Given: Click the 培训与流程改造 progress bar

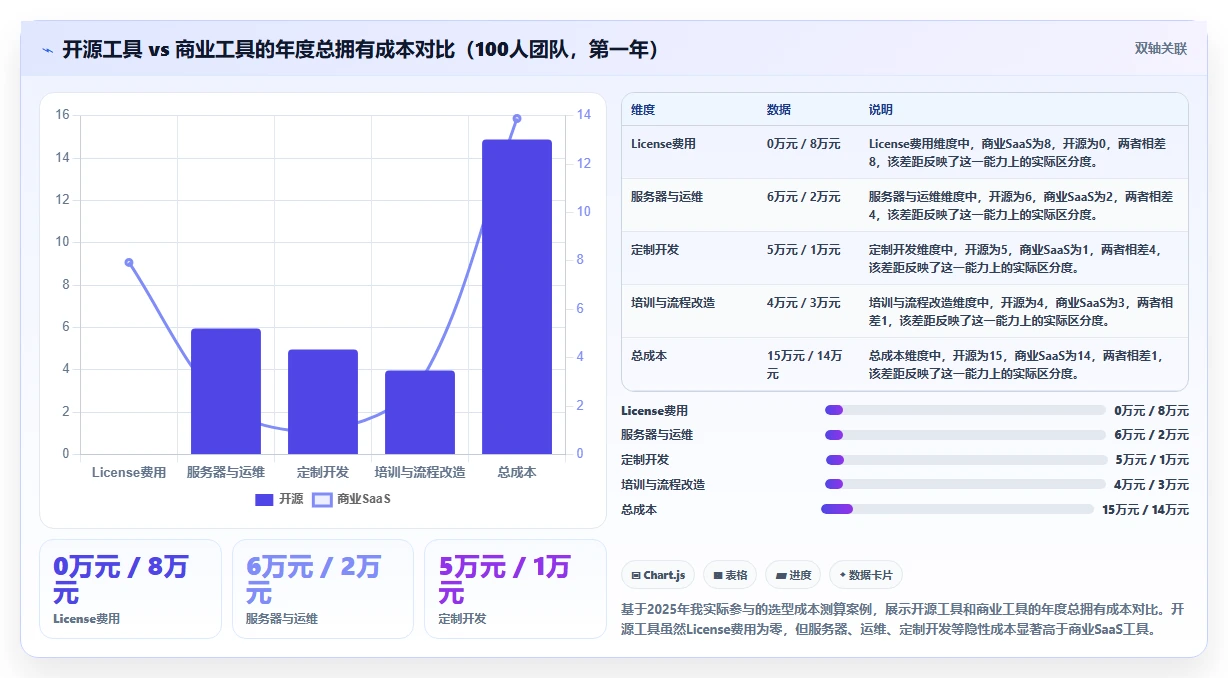Looking at the screenshot, I should pyautogui.click(x=965, y=484).
